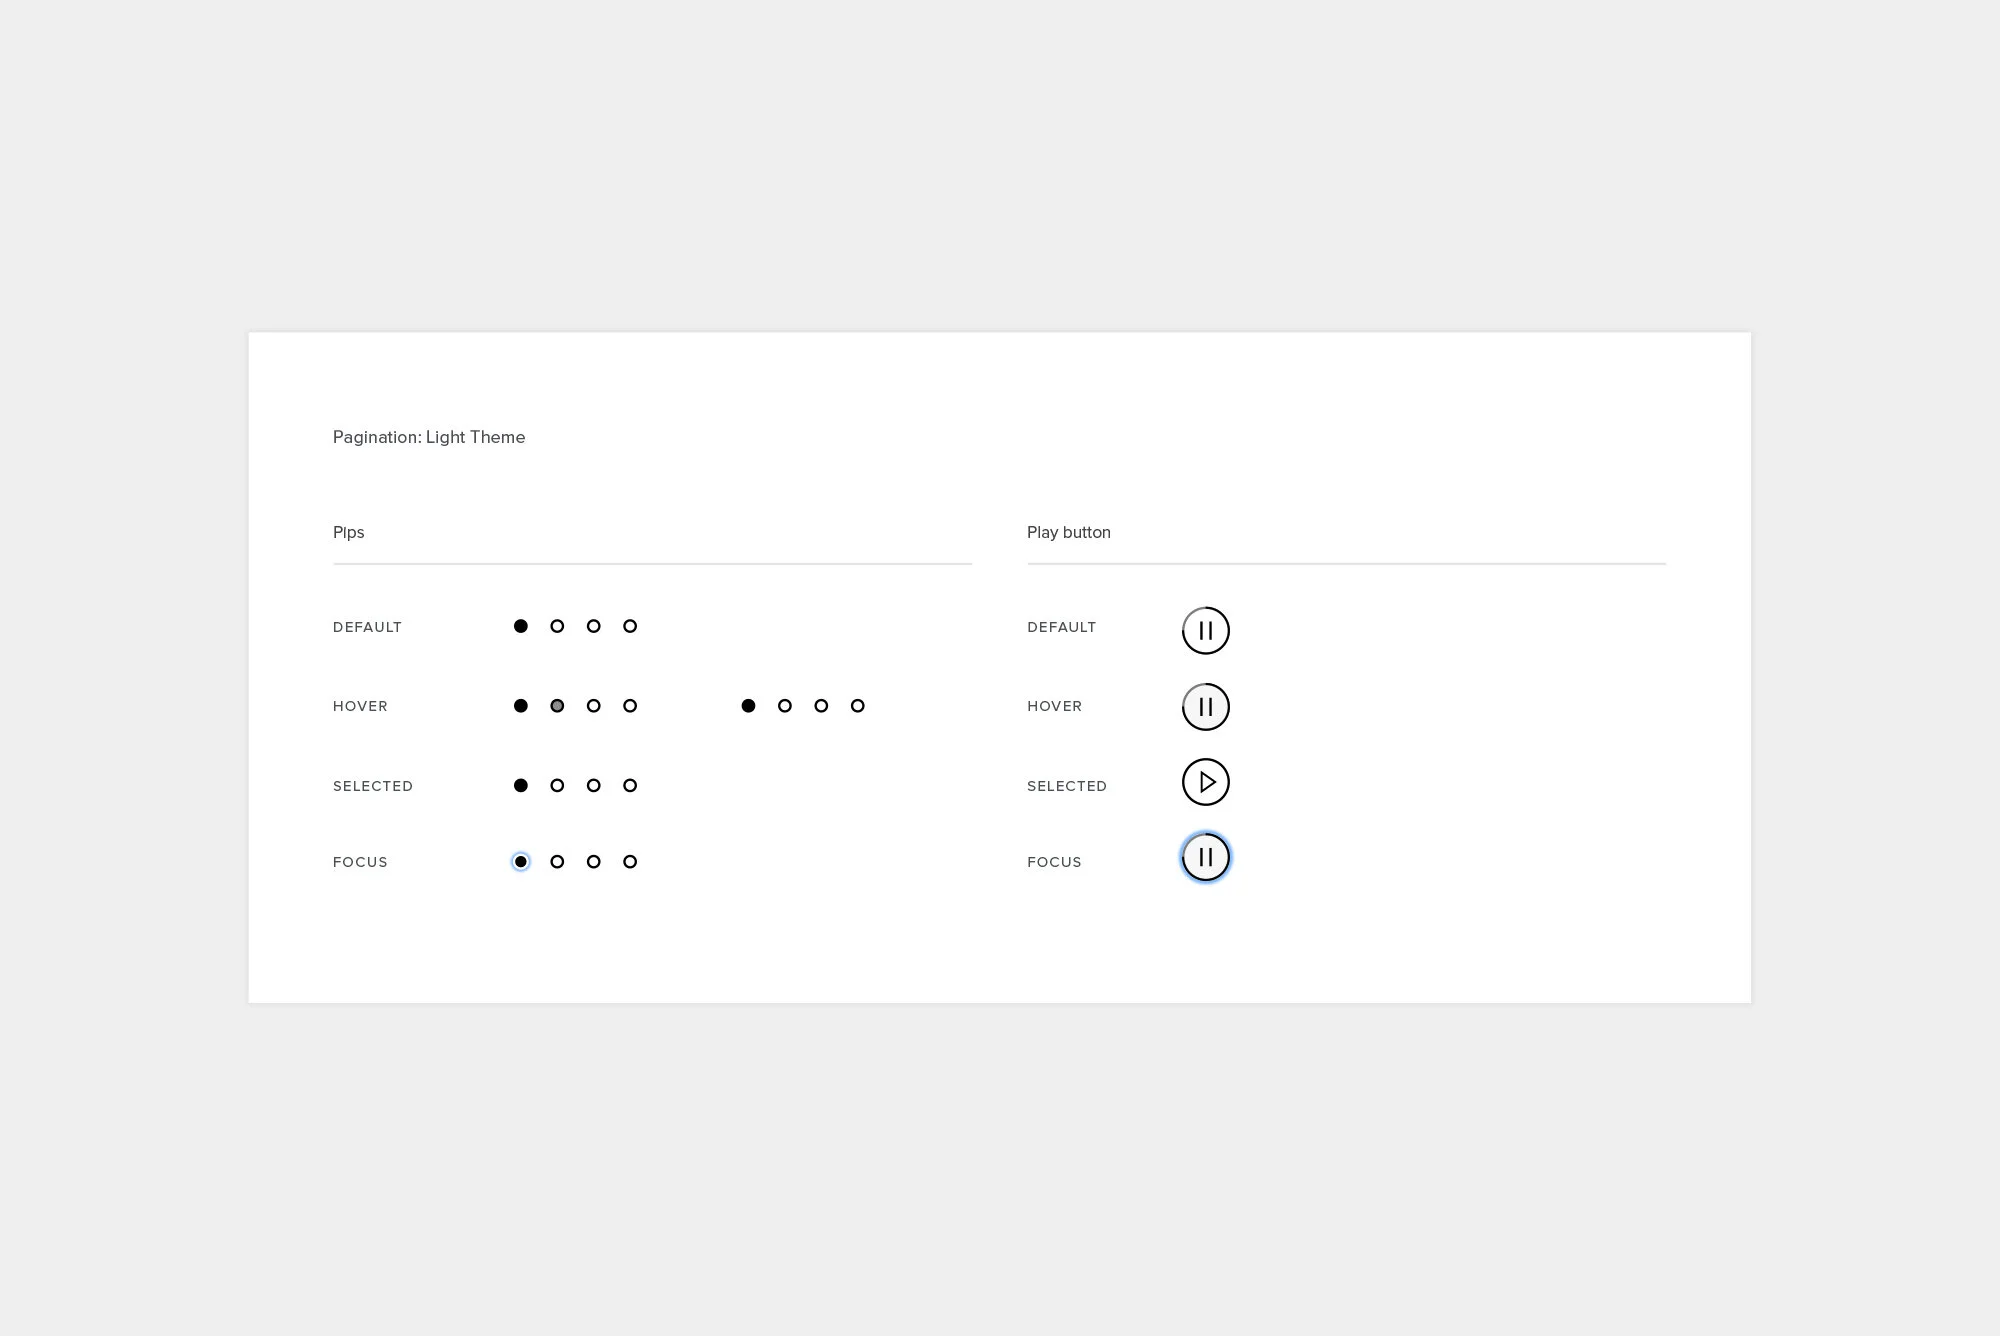This screenshot has width=2000, height=1336.
Task: Click the first pip of second Hover pip group
Action: [748, 705]
